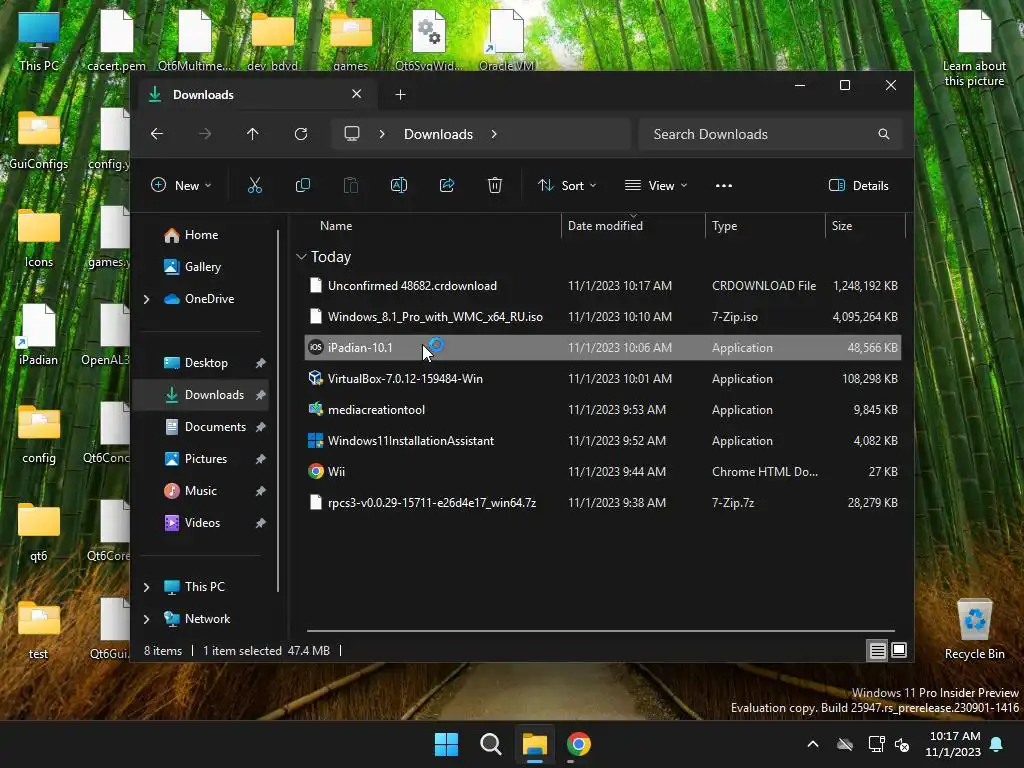
Task: Select mediacreationtool file
Action: click(x=603, y=410)
